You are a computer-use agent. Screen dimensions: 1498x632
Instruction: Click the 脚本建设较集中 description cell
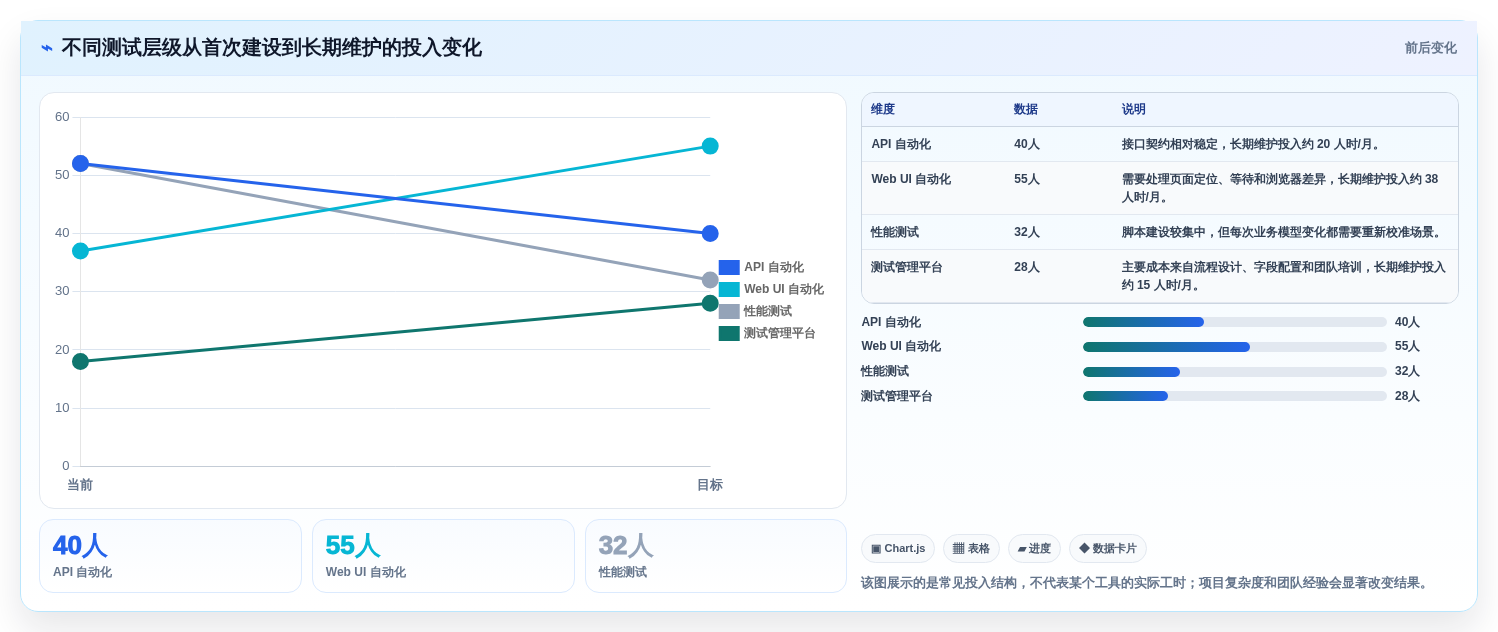click(1283, 232)
